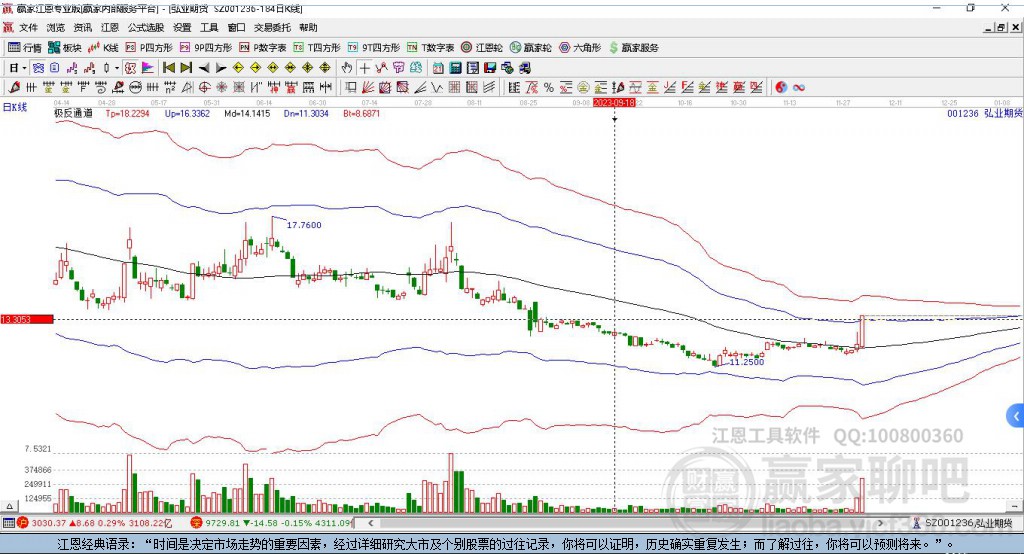Viewport: 1024px width, 554px height.
Task: Click the 日K线 label
Action: pos(15,107)
